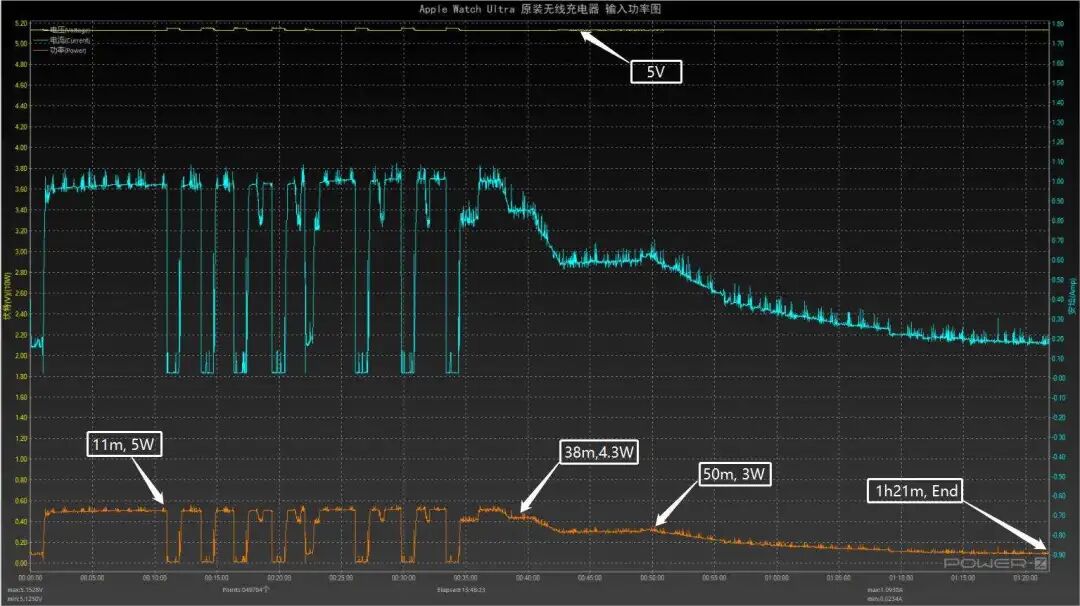Screen dimensions: 1080x606
Task: Click the 01:05:00 time axis label
Action: [838, 578]
